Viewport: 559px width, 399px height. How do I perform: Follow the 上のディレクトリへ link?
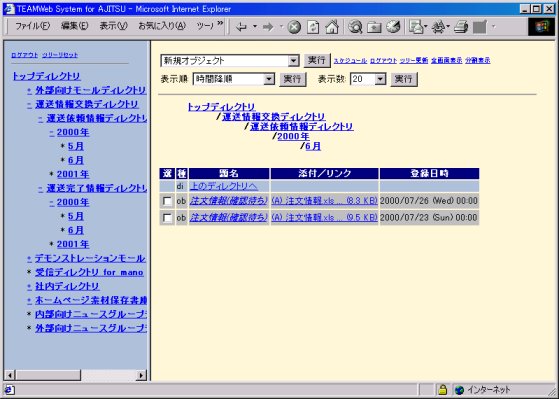pos(224,186)
